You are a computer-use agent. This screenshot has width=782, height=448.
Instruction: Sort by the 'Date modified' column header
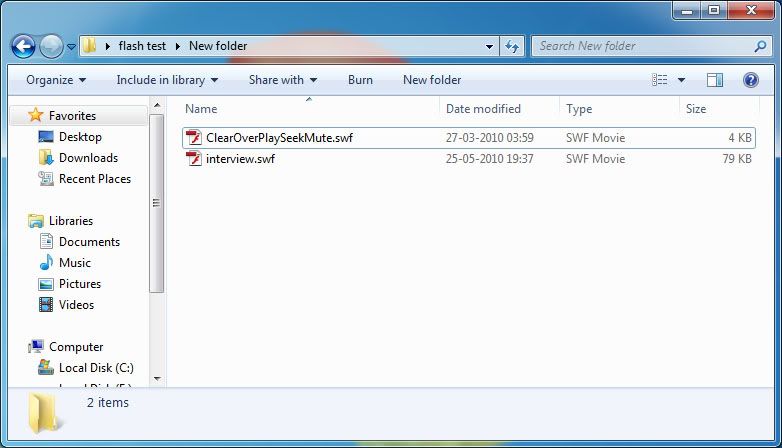pos(499,109)
